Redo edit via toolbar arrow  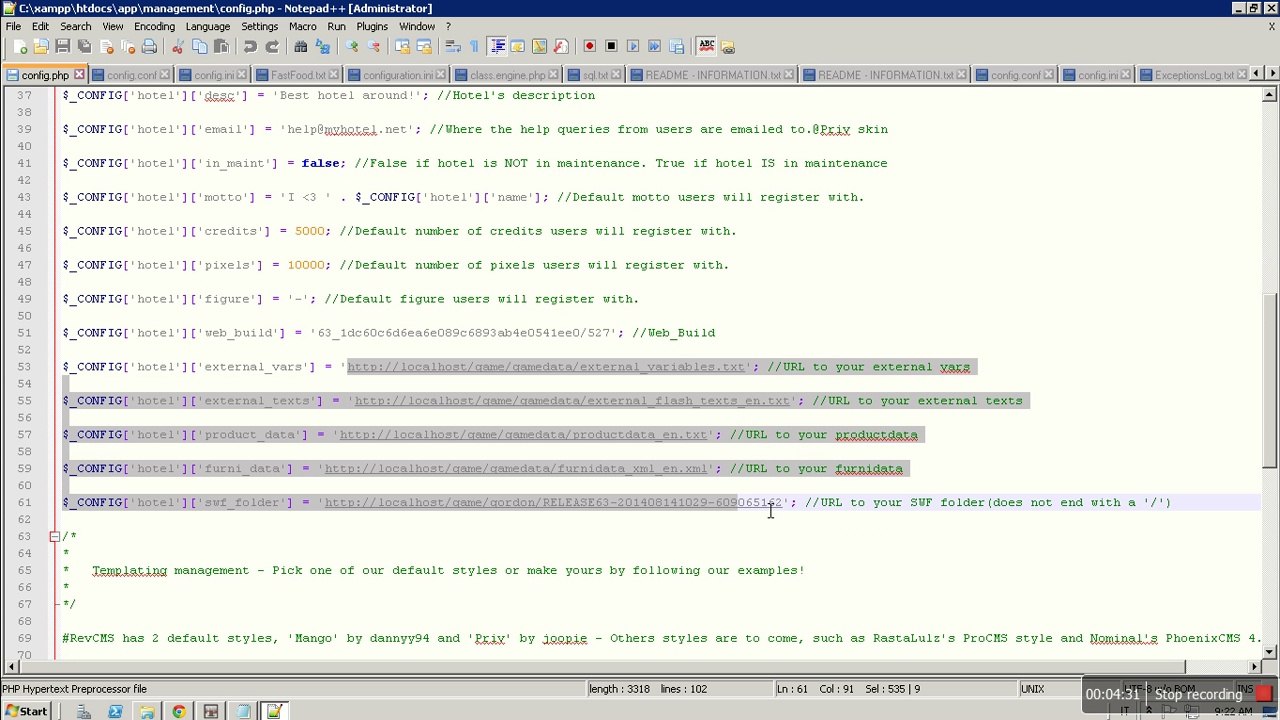point(271,46)
